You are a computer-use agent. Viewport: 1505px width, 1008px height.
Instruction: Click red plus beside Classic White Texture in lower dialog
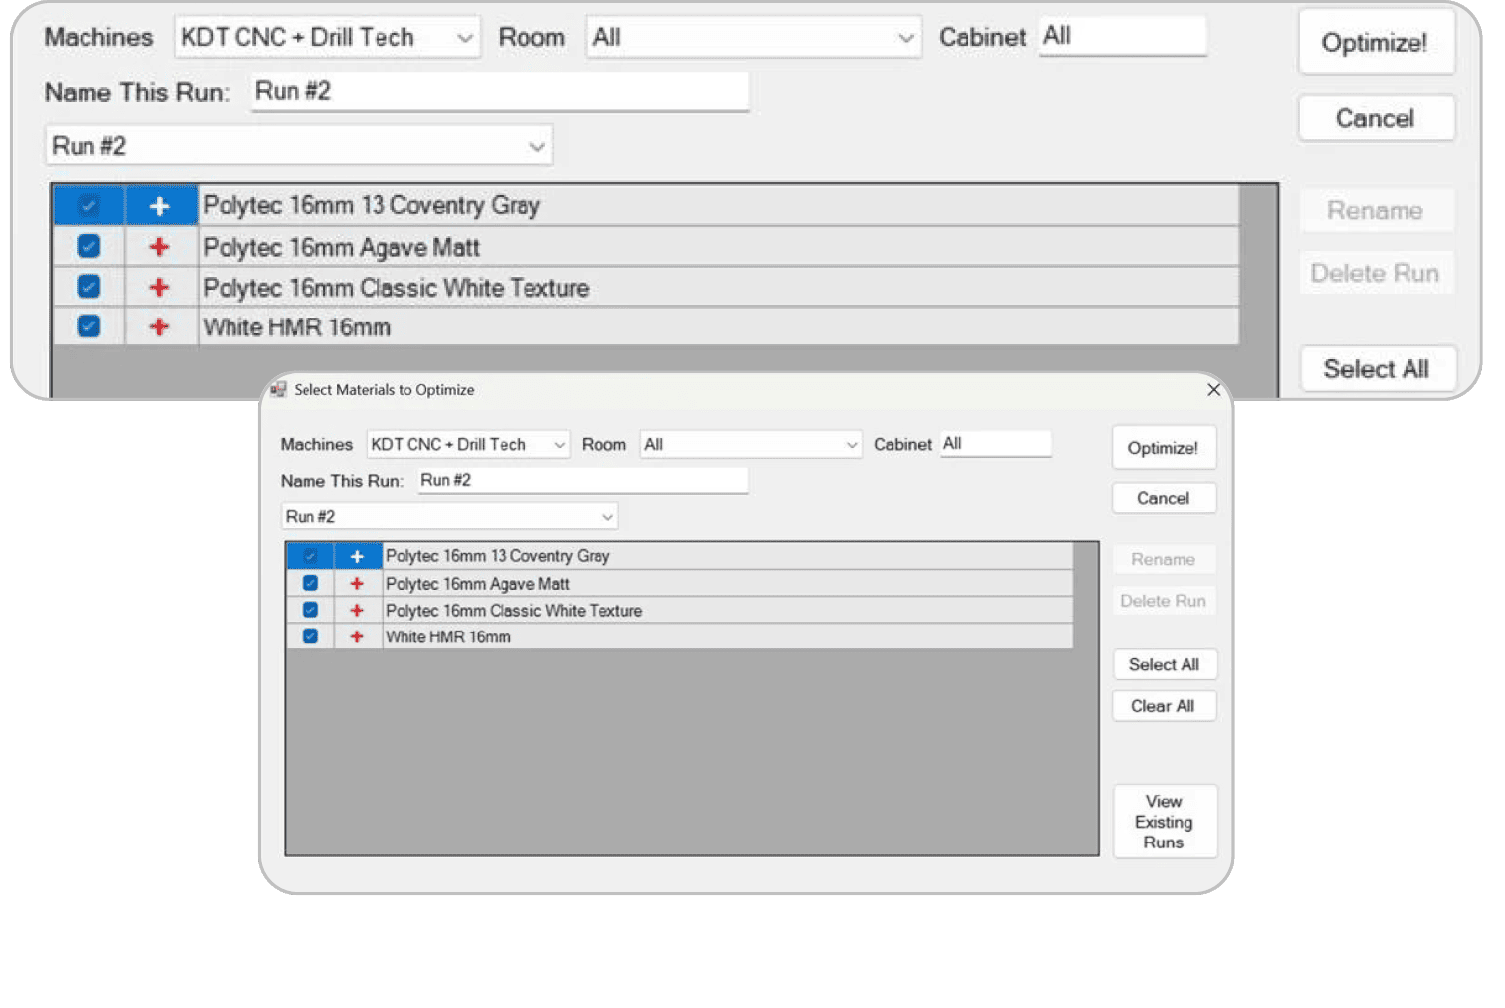coord(357,611)
